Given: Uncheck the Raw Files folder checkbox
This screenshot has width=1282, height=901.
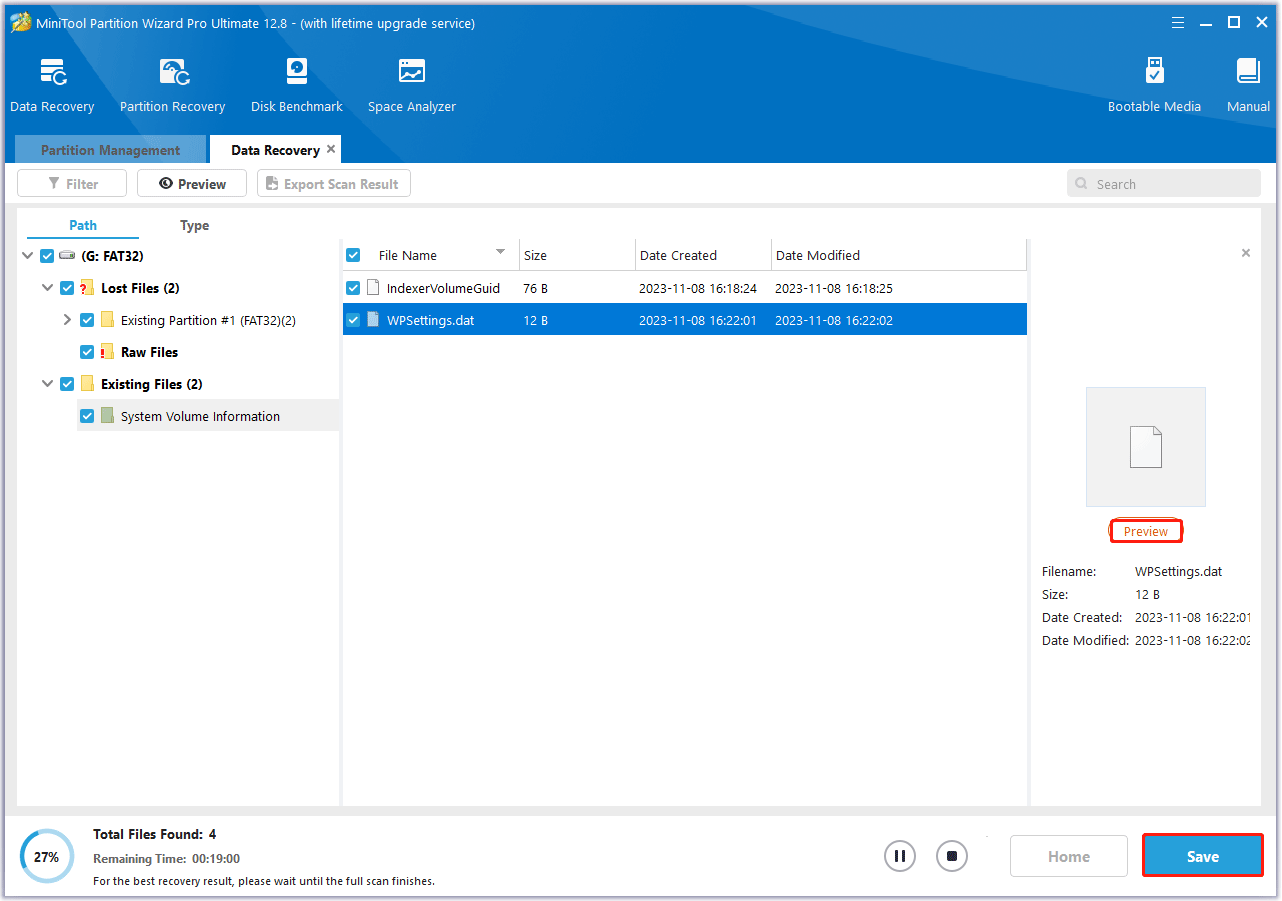Looking at the screenshot, I should pyautogui.click(x=87, y=352).
